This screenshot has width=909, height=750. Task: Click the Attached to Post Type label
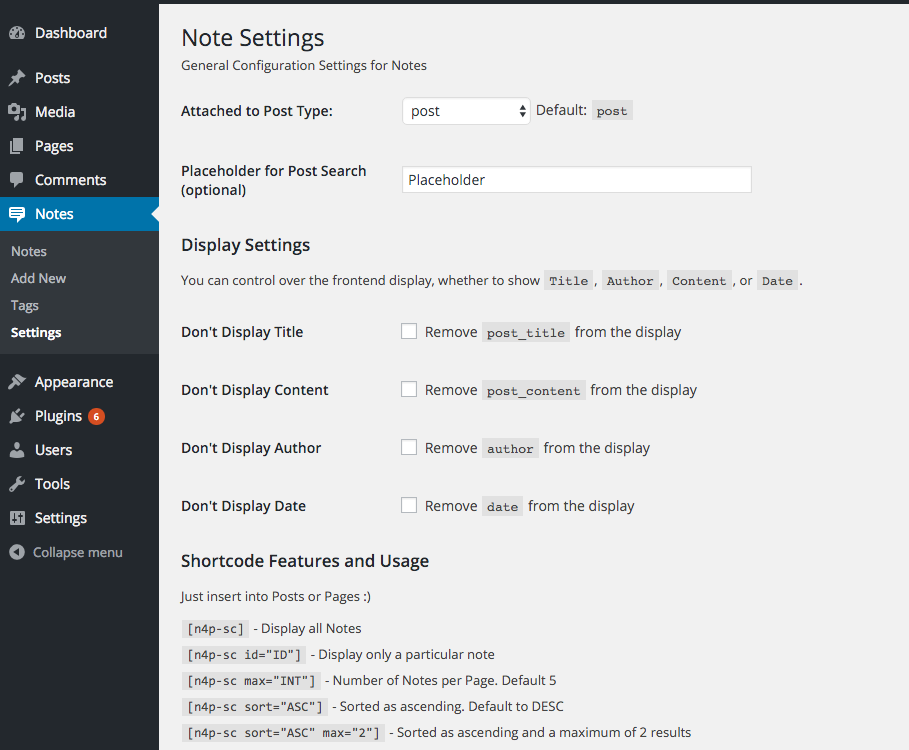point(257,111)
